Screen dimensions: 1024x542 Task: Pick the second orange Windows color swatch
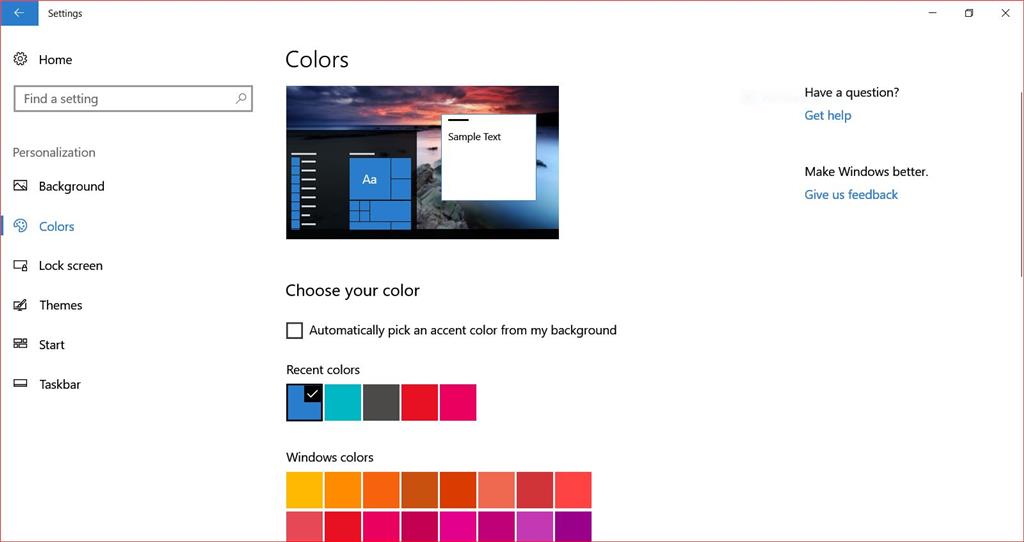(343, 490)
